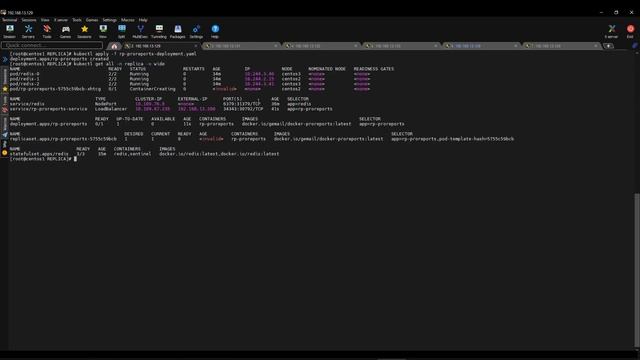The height and width of the screenshot is (360, 640).
Task: Open the Games menu
Action: tap(92, 20)
